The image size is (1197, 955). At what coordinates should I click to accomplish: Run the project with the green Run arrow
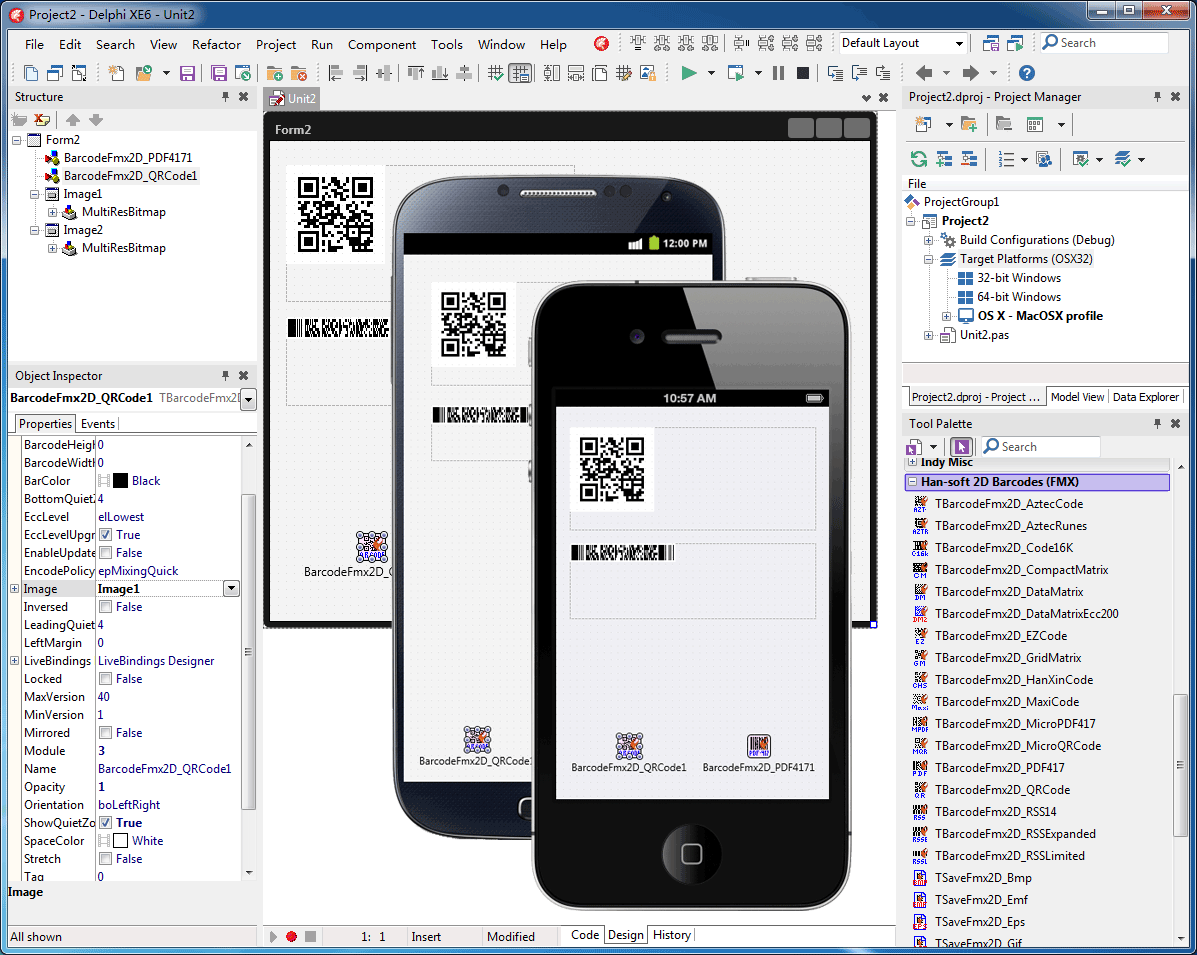(x=689, y=73)
